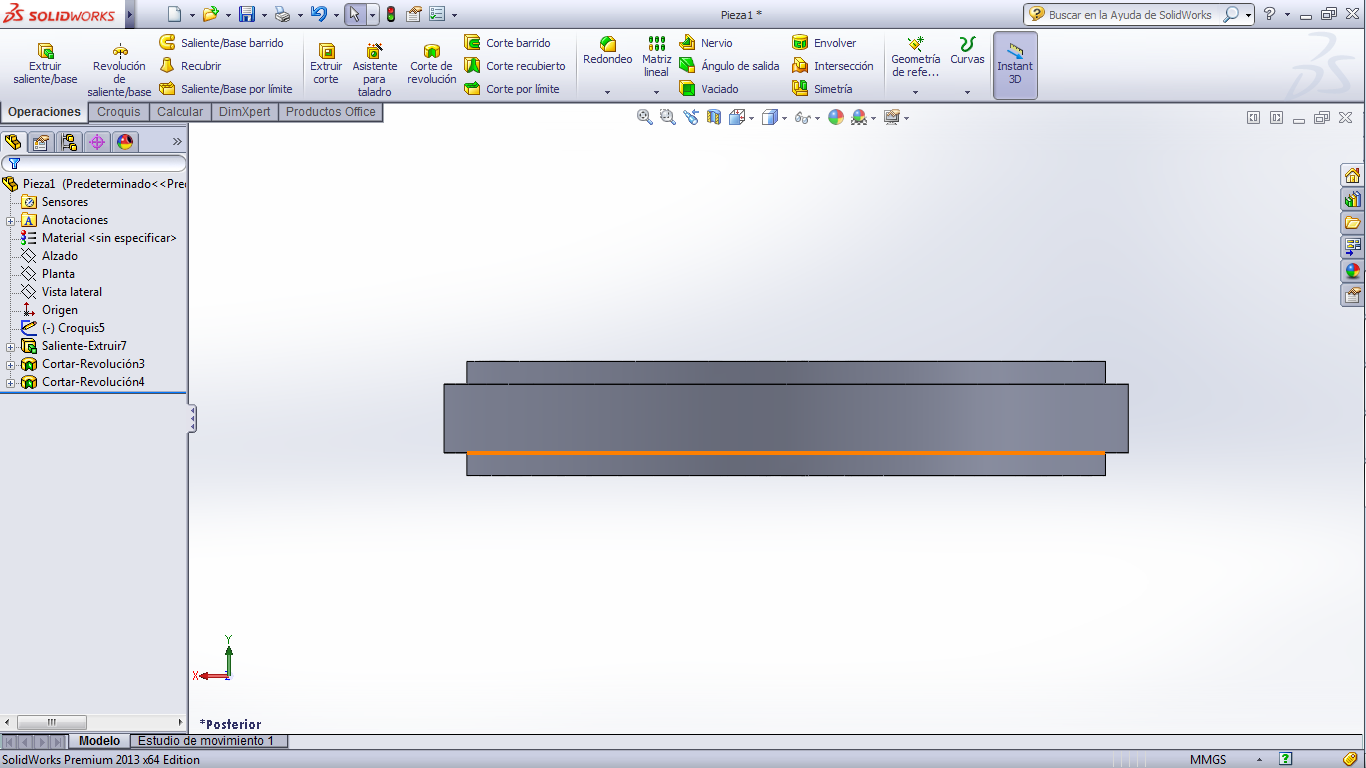The image size is (1366, 768).
Task: Open Geometría de referencia dropdown arrow
Action: (915, 92)
